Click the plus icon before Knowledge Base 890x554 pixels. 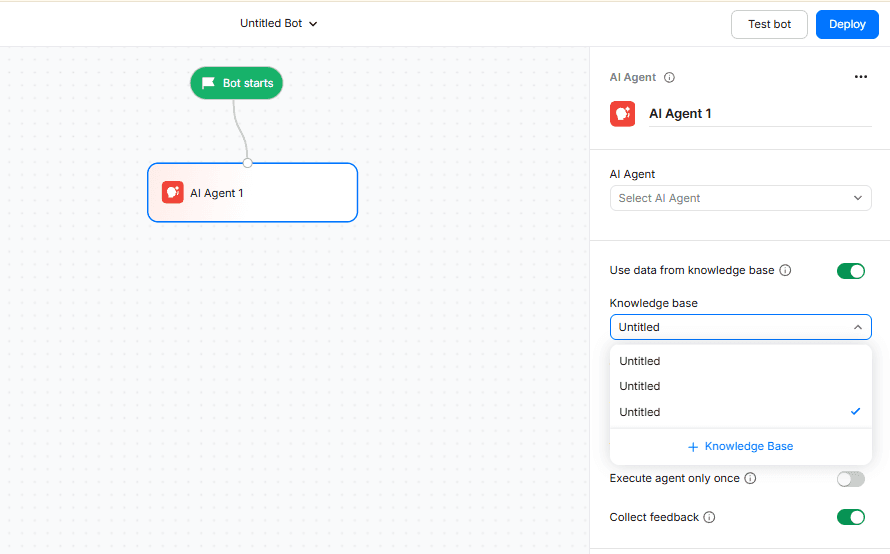tap(693, 447)
